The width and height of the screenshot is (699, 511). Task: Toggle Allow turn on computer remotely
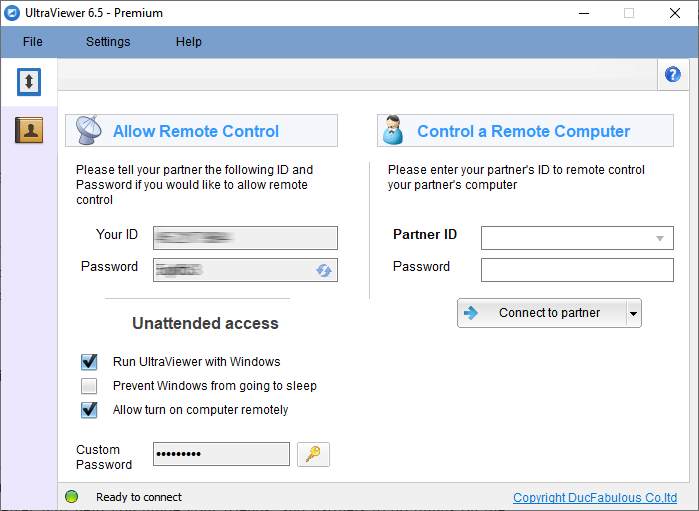coord(90,410)
